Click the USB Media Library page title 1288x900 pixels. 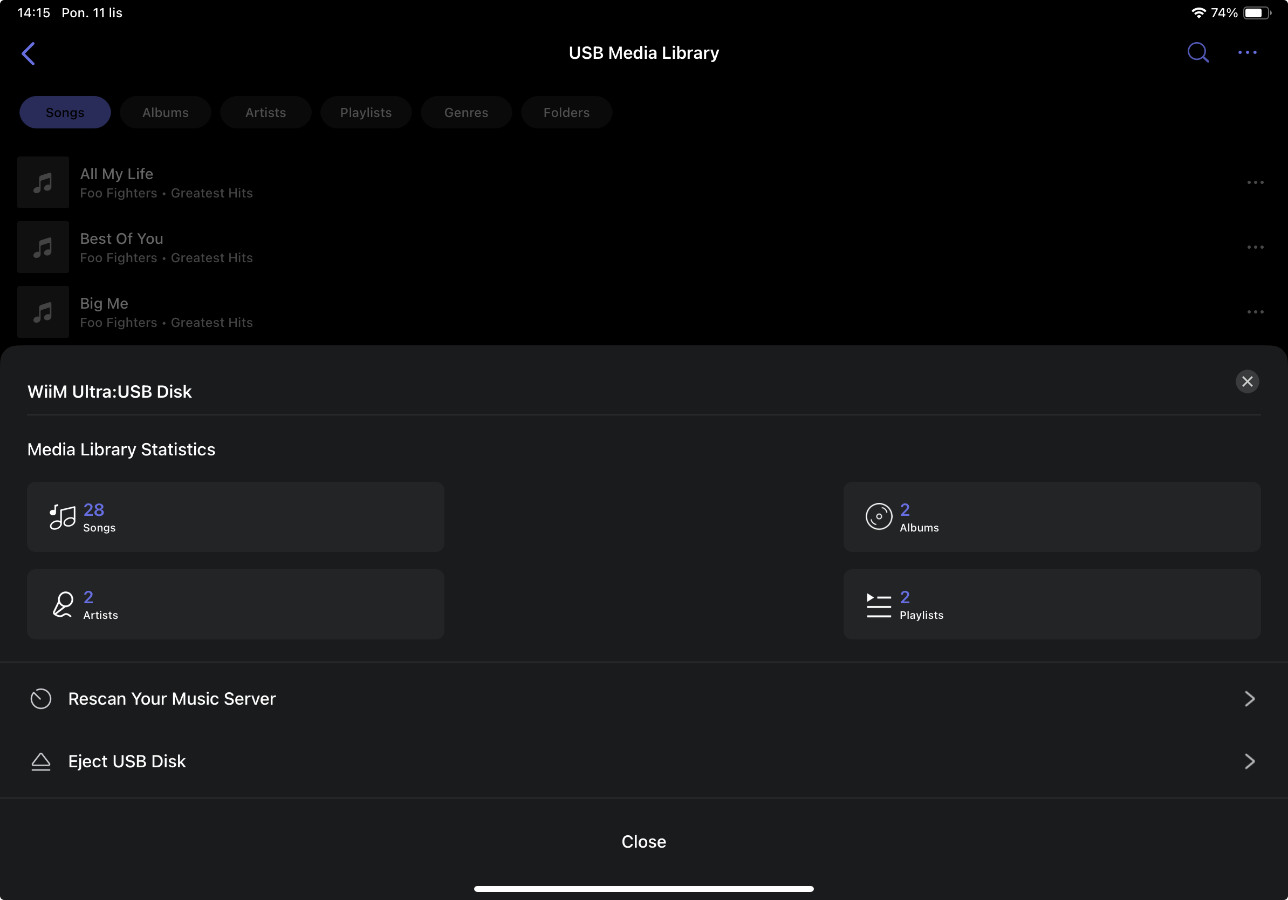click(644, 53)
